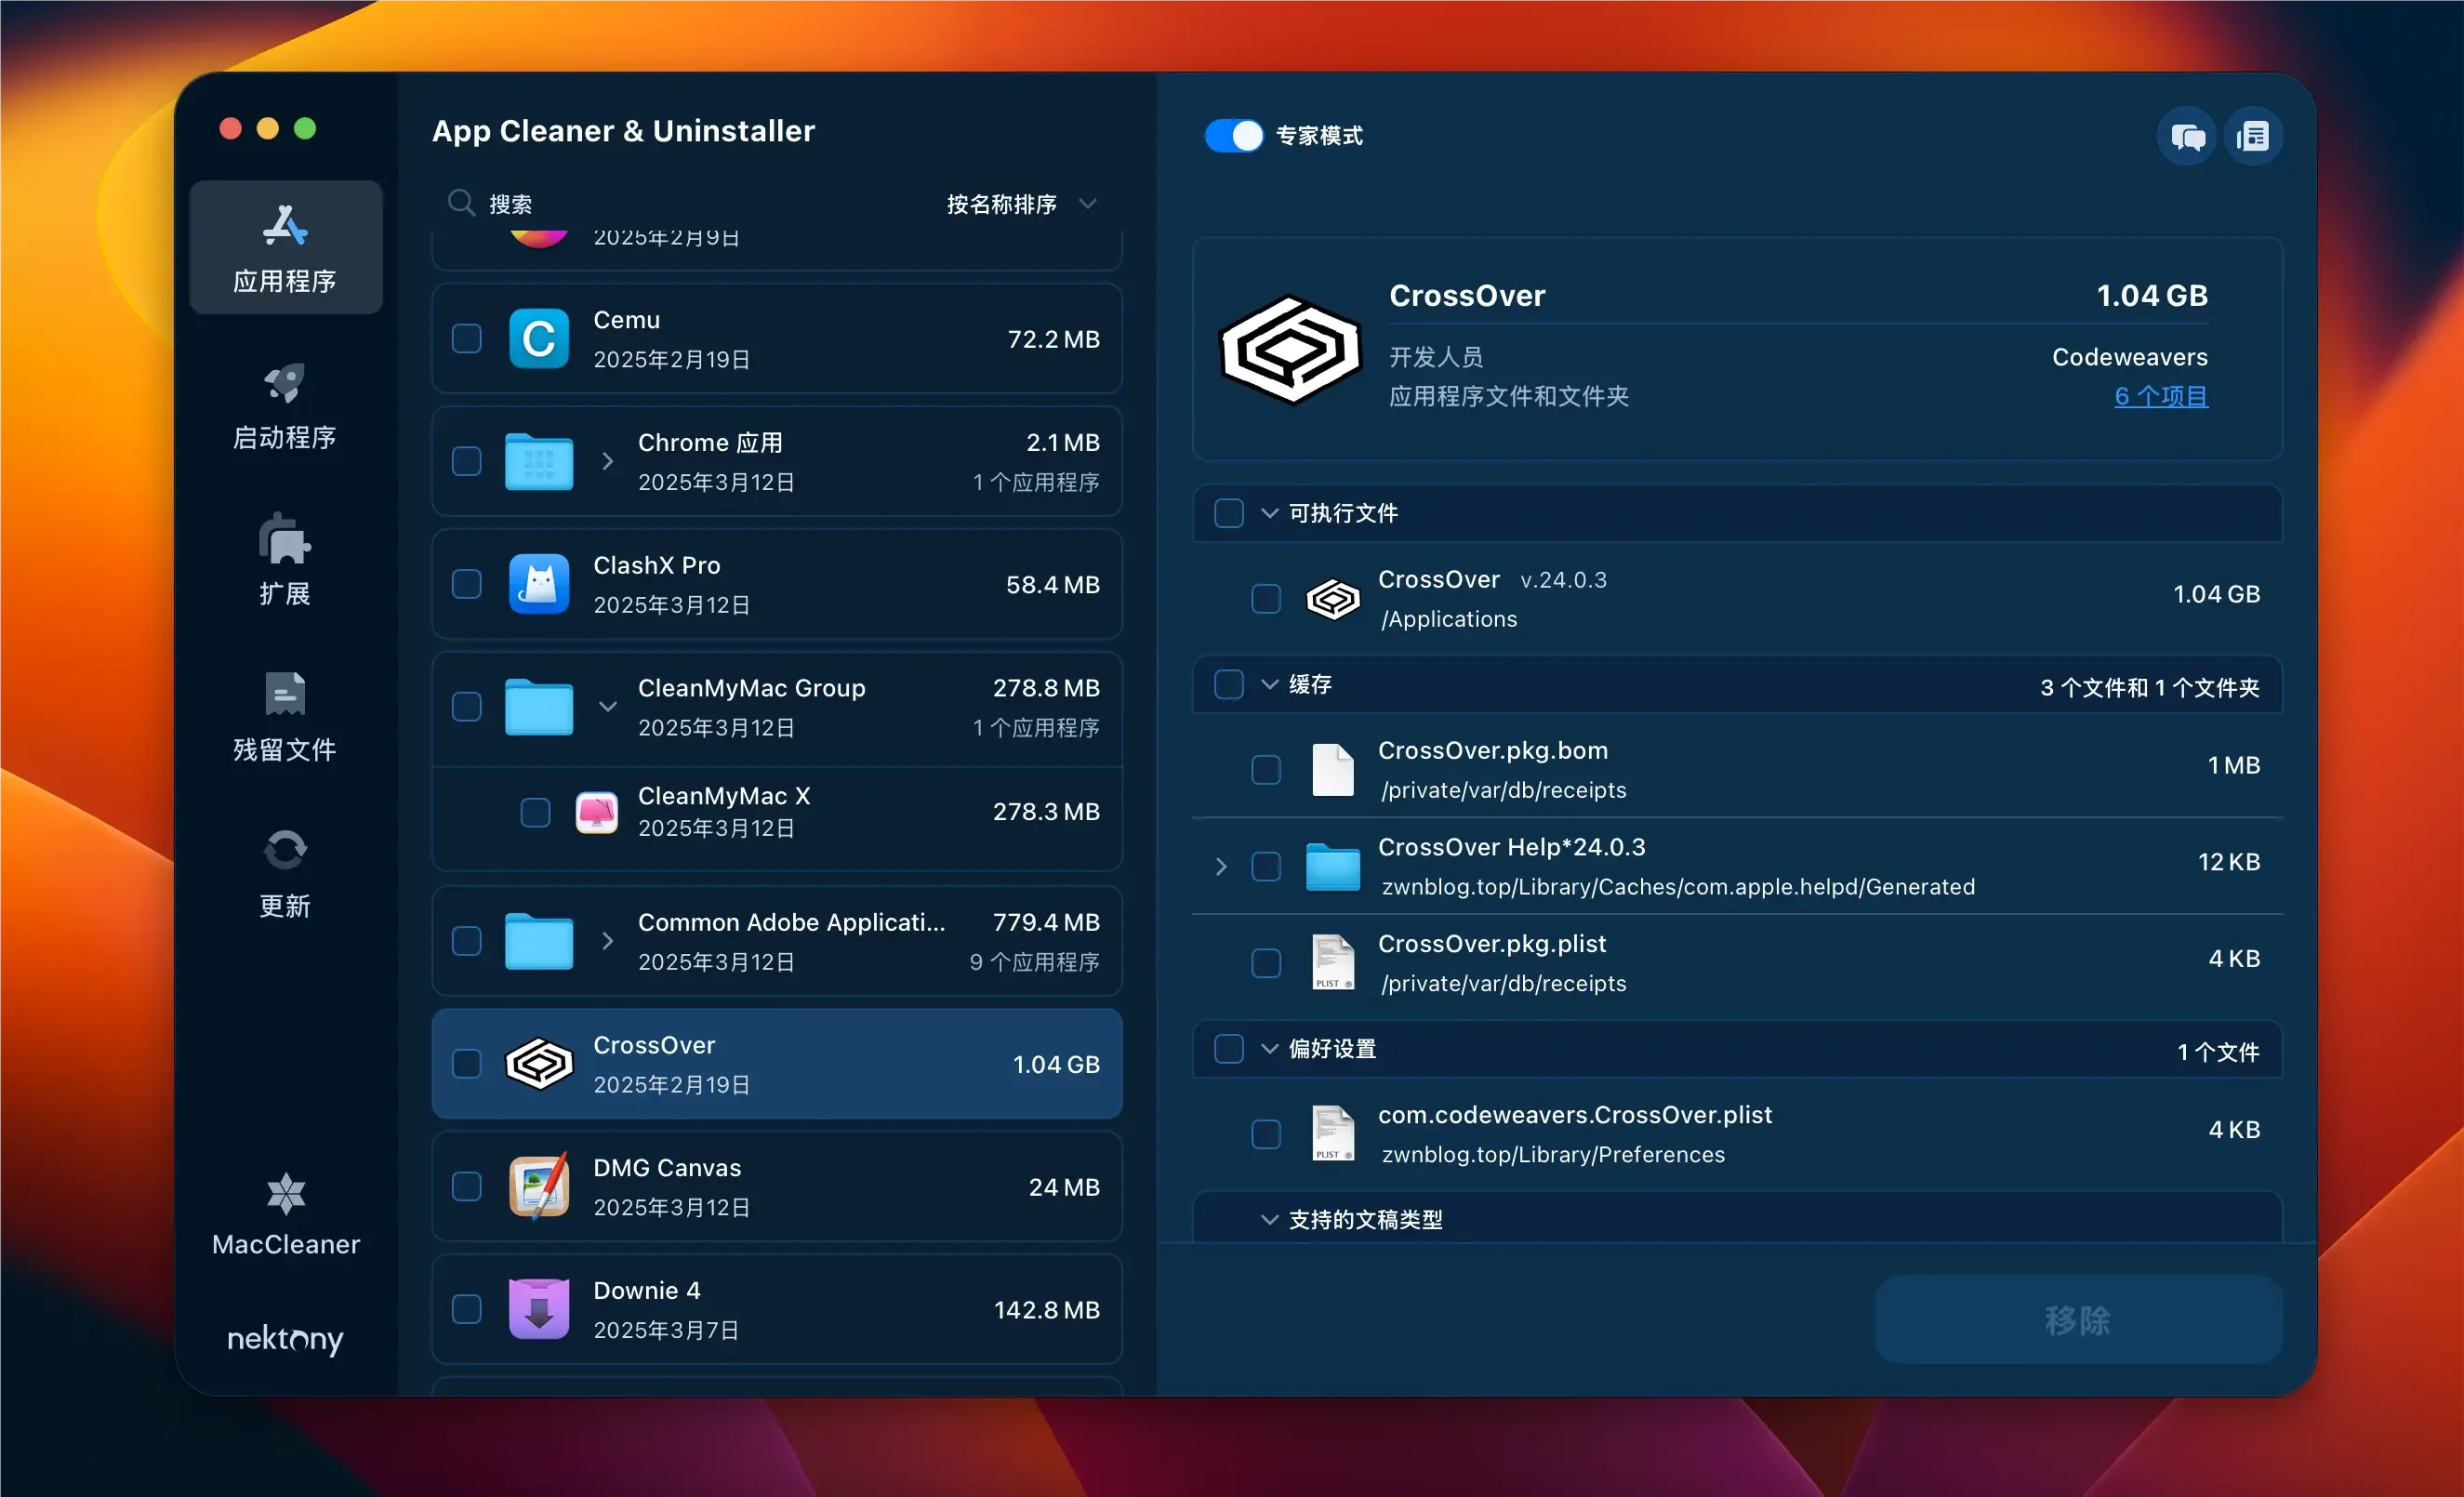This screenshot has height=1497, width=2464.
Task: Click the ClashX Pro cat icon
Action: (x=539, y=584)
